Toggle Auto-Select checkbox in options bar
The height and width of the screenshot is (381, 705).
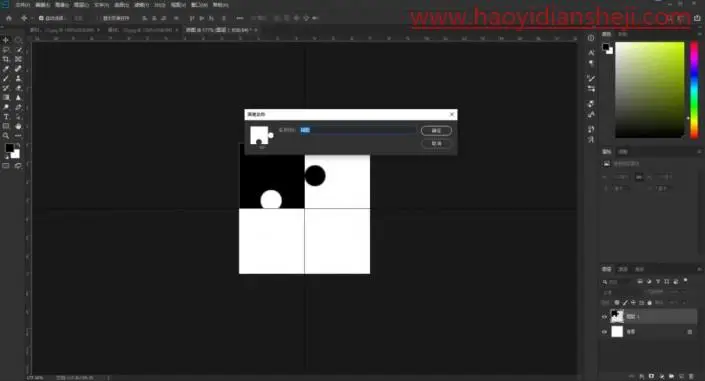41,18
